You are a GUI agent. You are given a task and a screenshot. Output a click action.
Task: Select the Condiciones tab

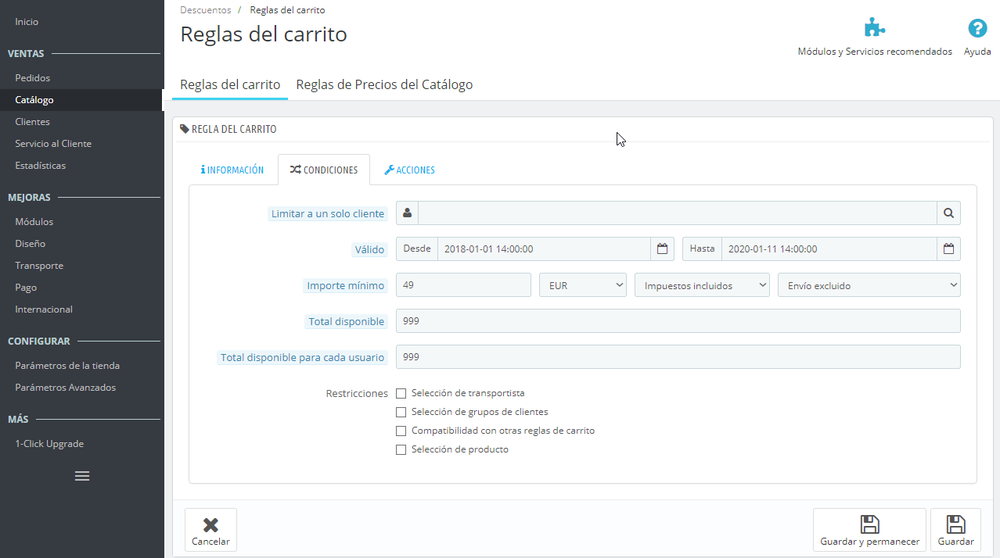pos(324,170)
